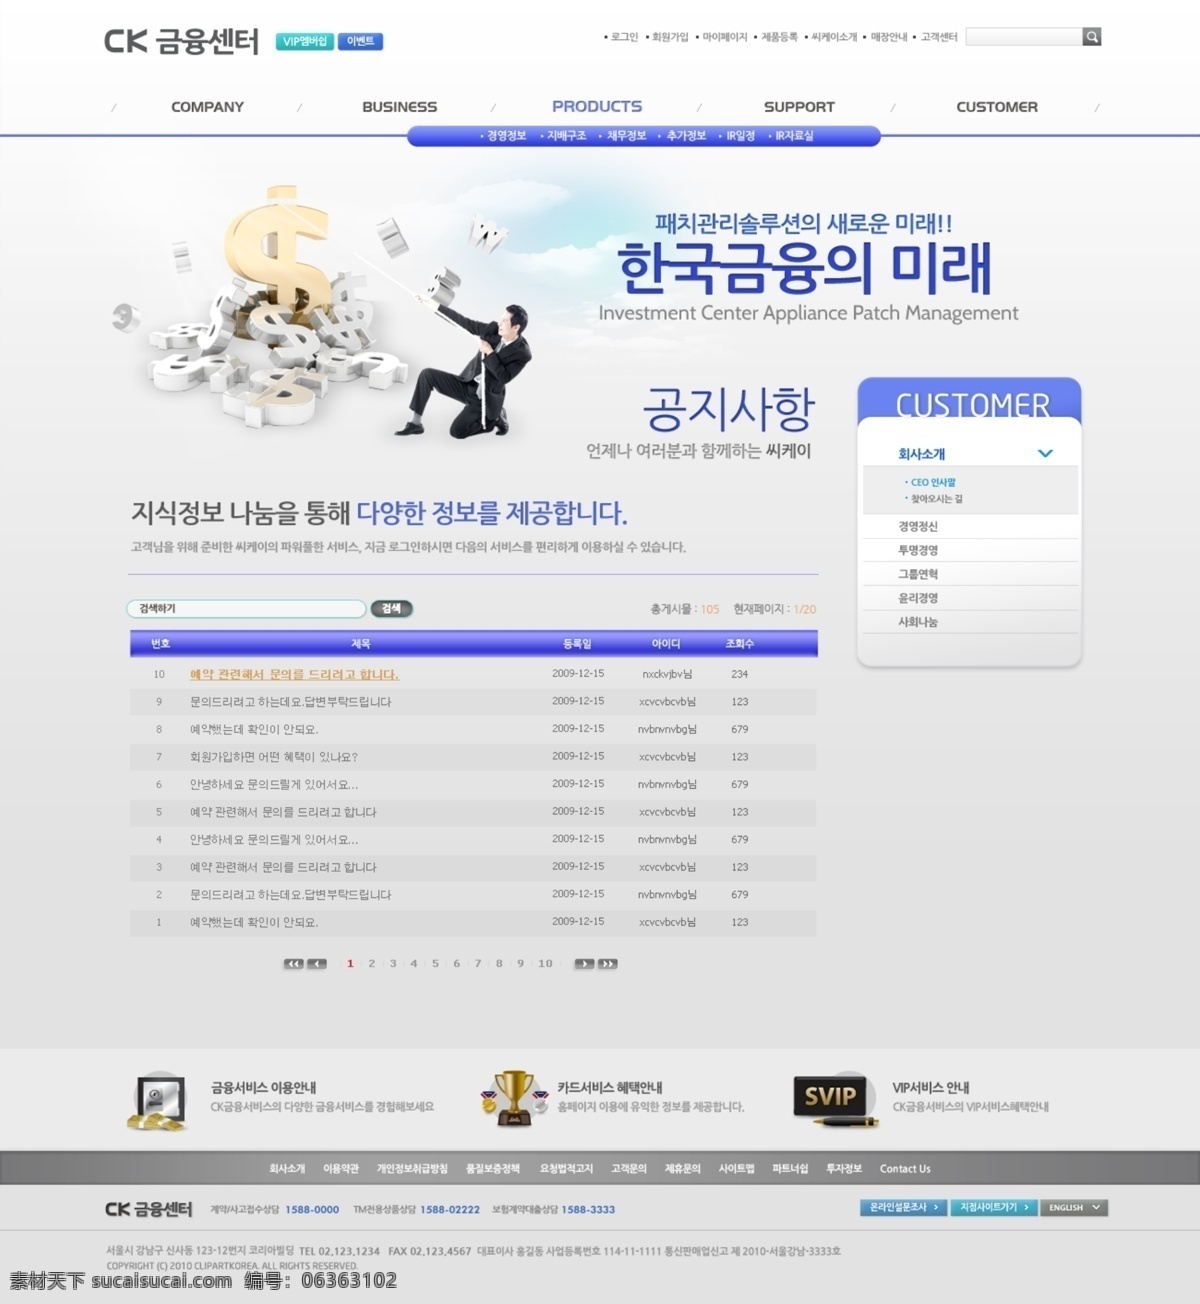Click the gold trophy card service icon

point(514,1097)
